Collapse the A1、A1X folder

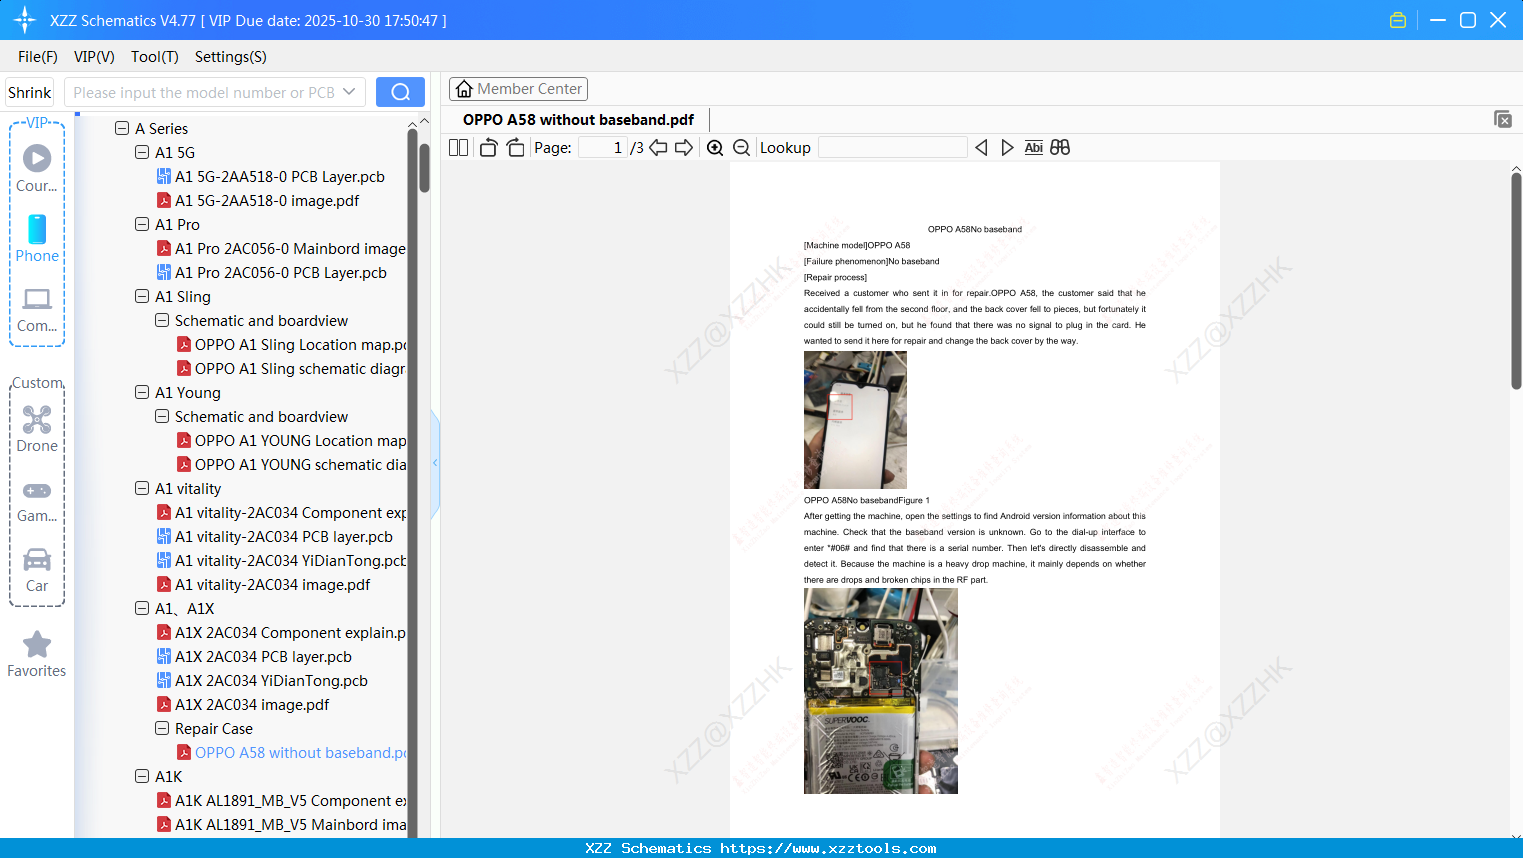tap(142, 609)
